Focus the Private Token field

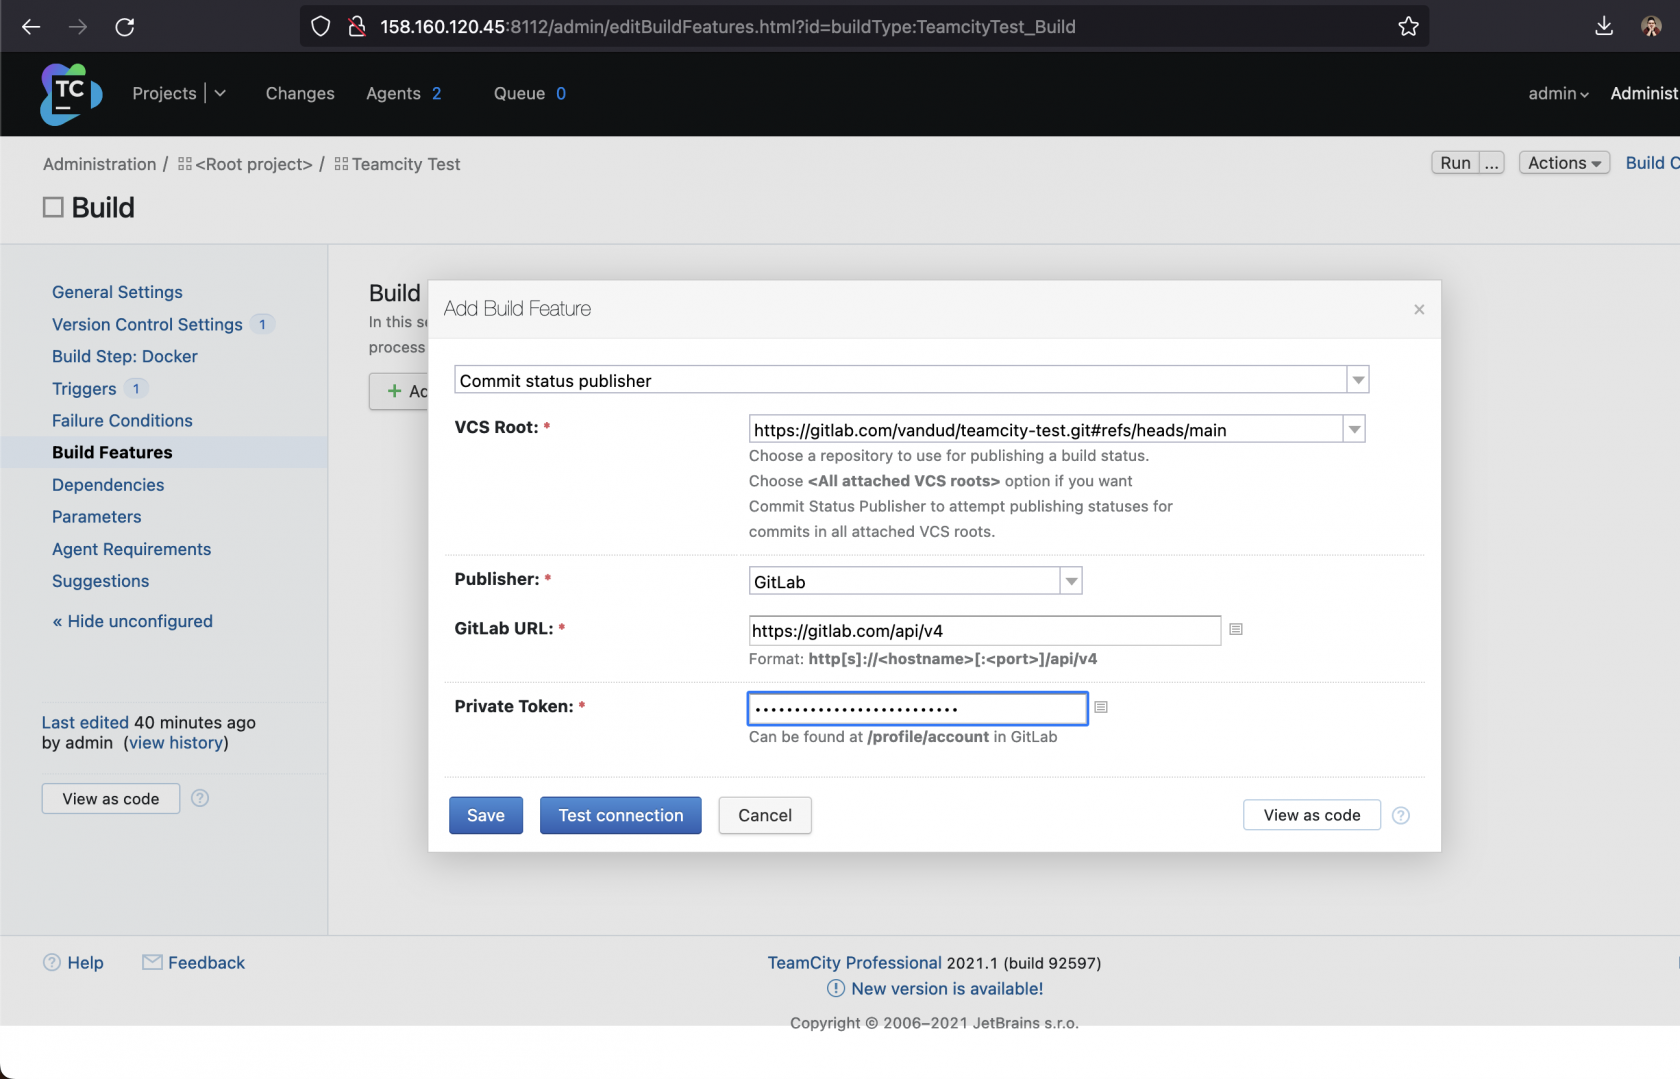(917, 708)
